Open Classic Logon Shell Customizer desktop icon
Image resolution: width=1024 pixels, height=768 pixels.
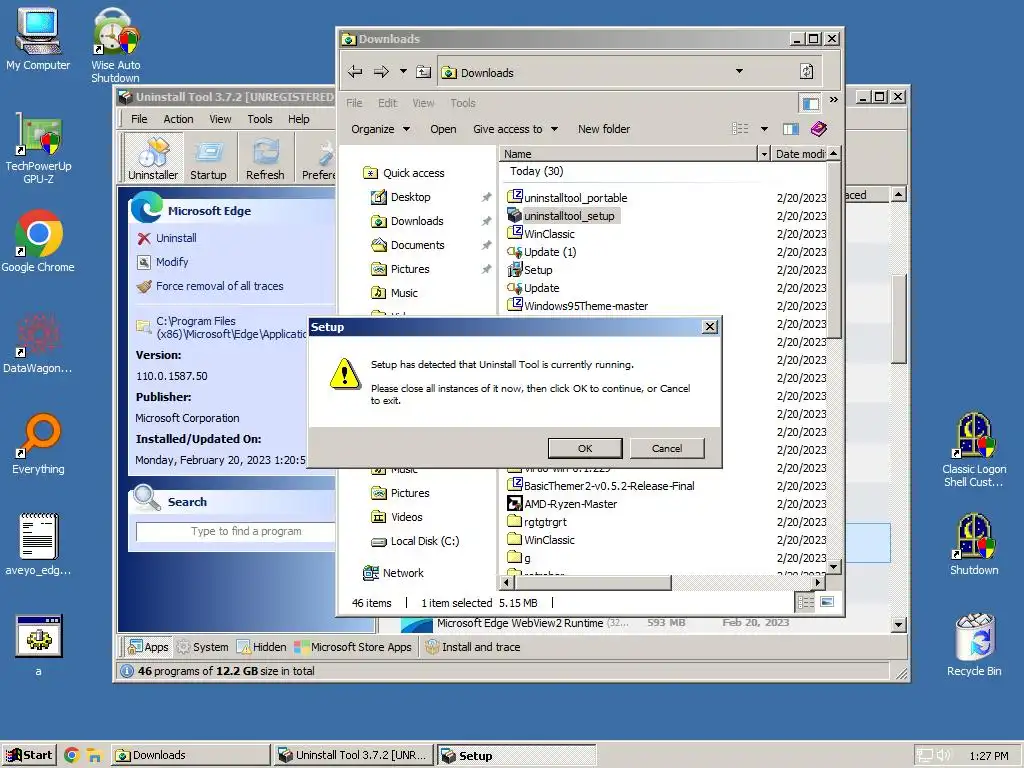[974, 451]
